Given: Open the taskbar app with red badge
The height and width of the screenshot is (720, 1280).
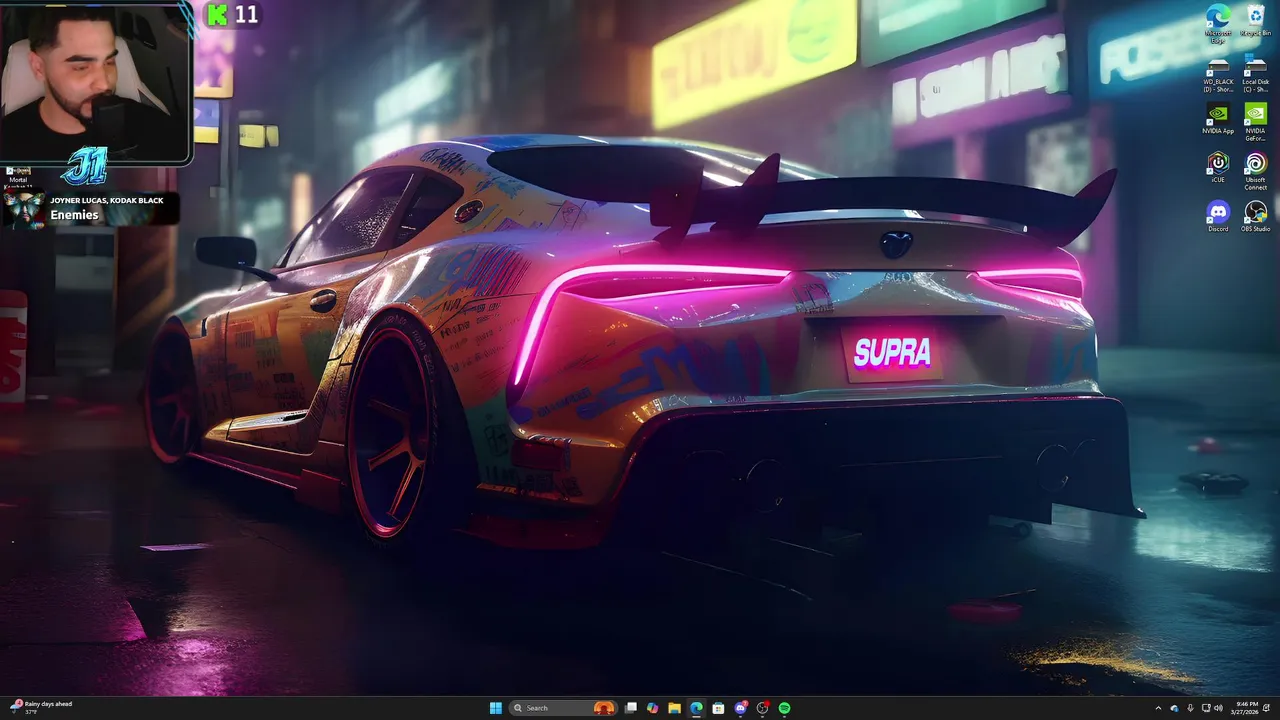Looking at the screenshot, I should point(762,708).
